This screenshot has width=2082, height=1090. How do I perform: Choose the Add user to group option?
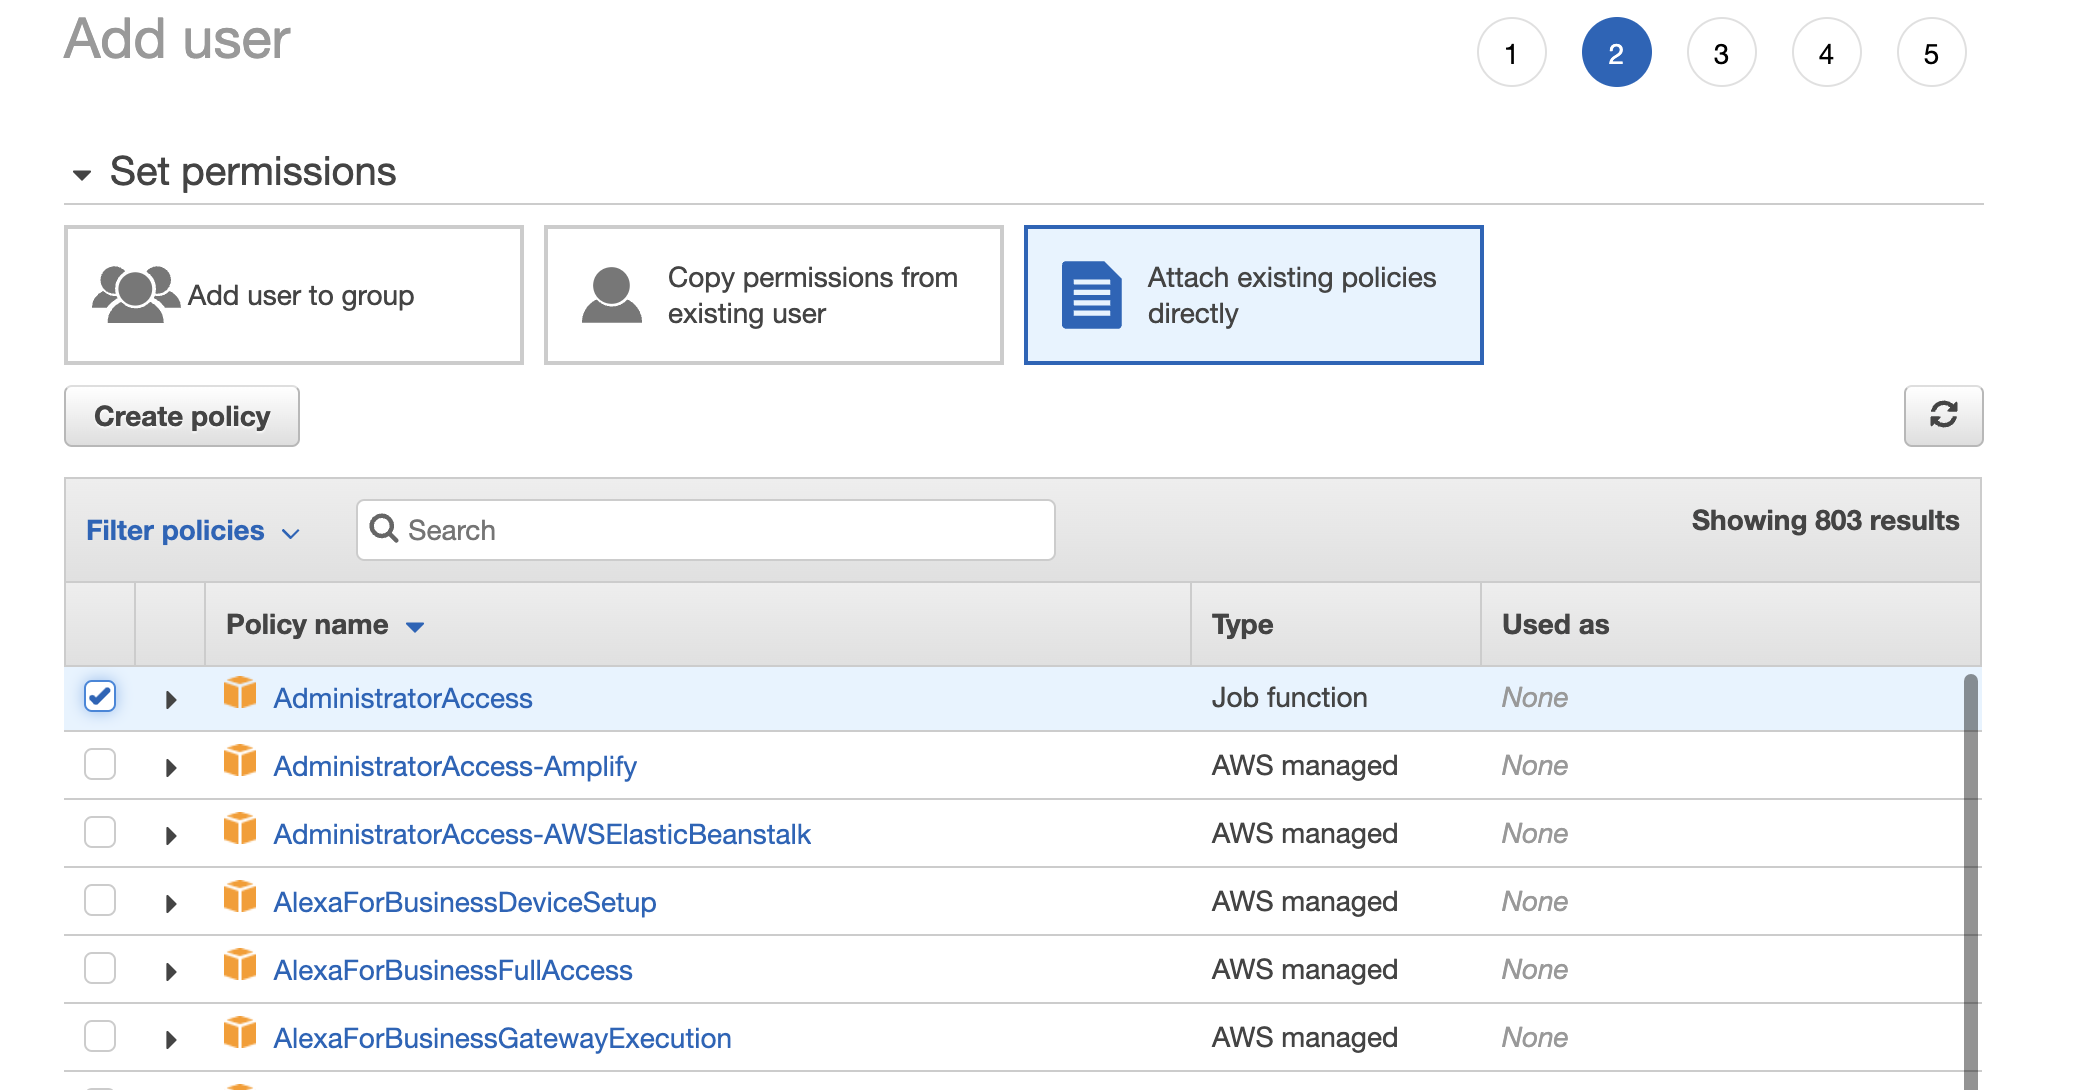point(294,295)
